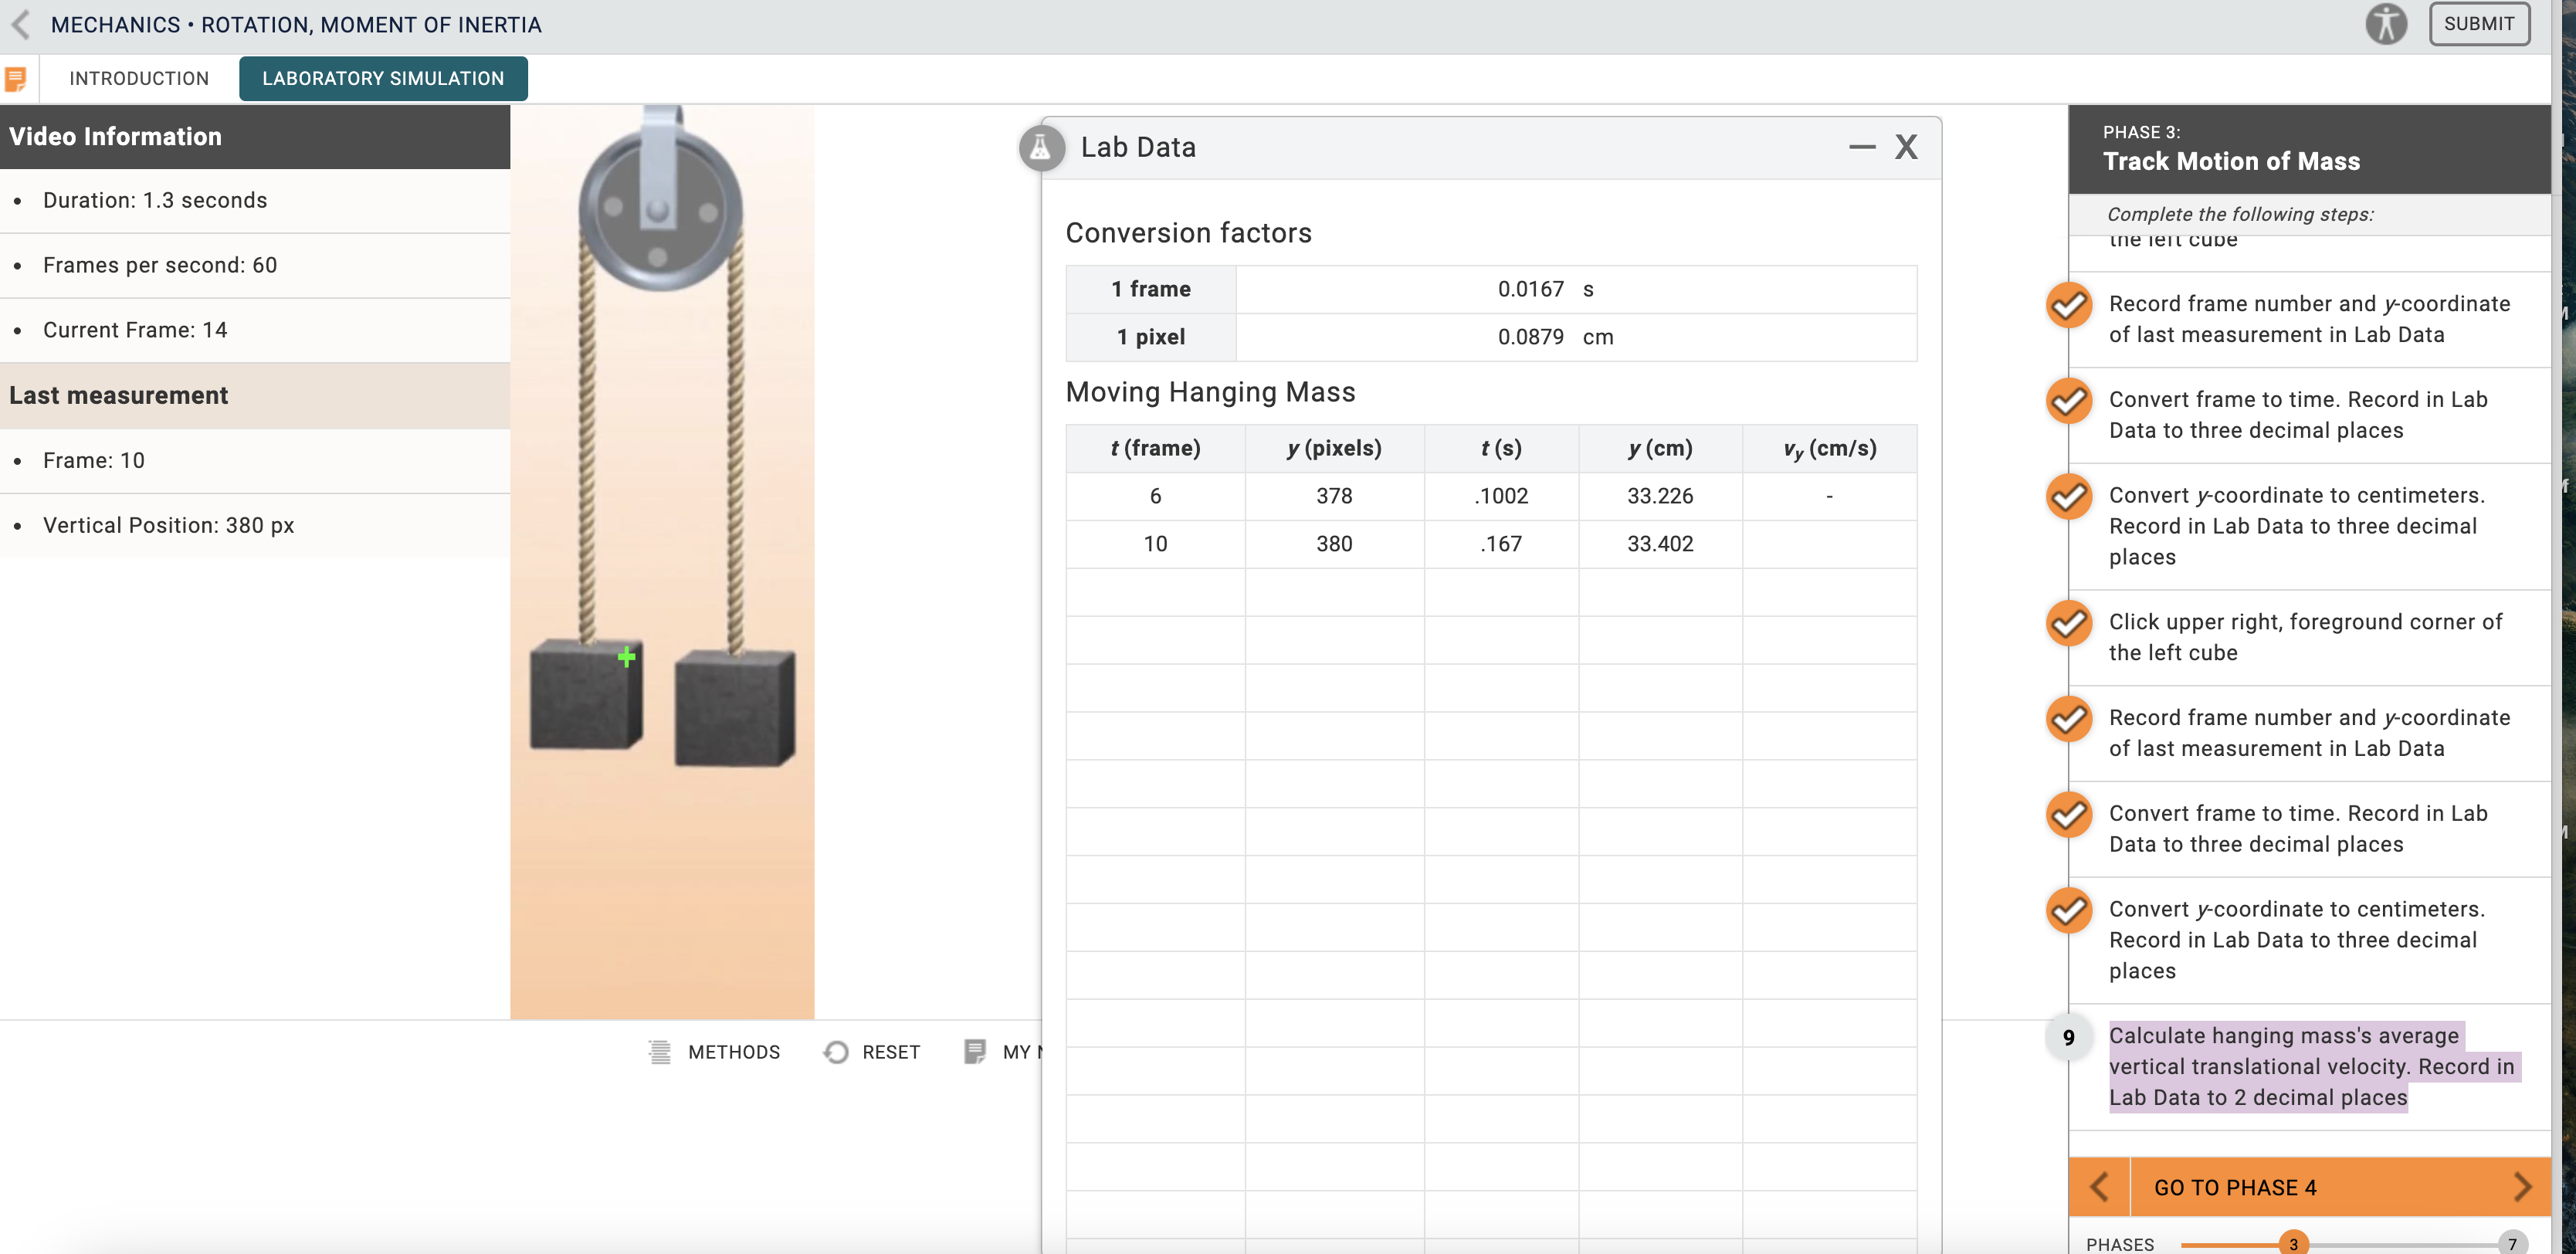Click the orange notes icon left of INTRODUCTION
The height and width of the screenshot is (1254, 2576).
16,79
